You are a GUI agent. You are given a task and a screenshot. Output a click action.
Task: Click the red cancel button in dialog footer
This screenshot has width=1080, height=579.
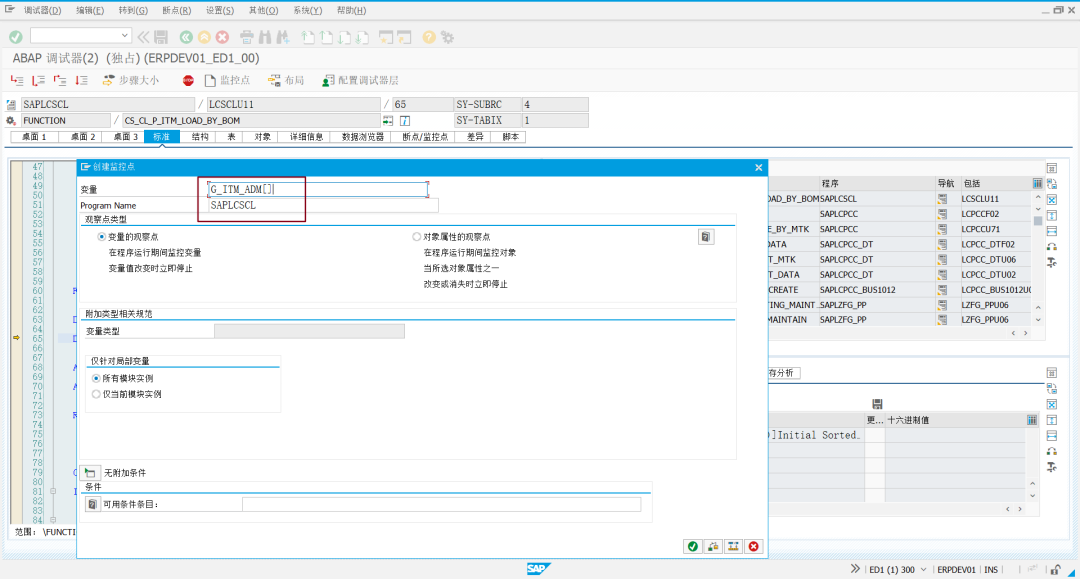(754, 547)
